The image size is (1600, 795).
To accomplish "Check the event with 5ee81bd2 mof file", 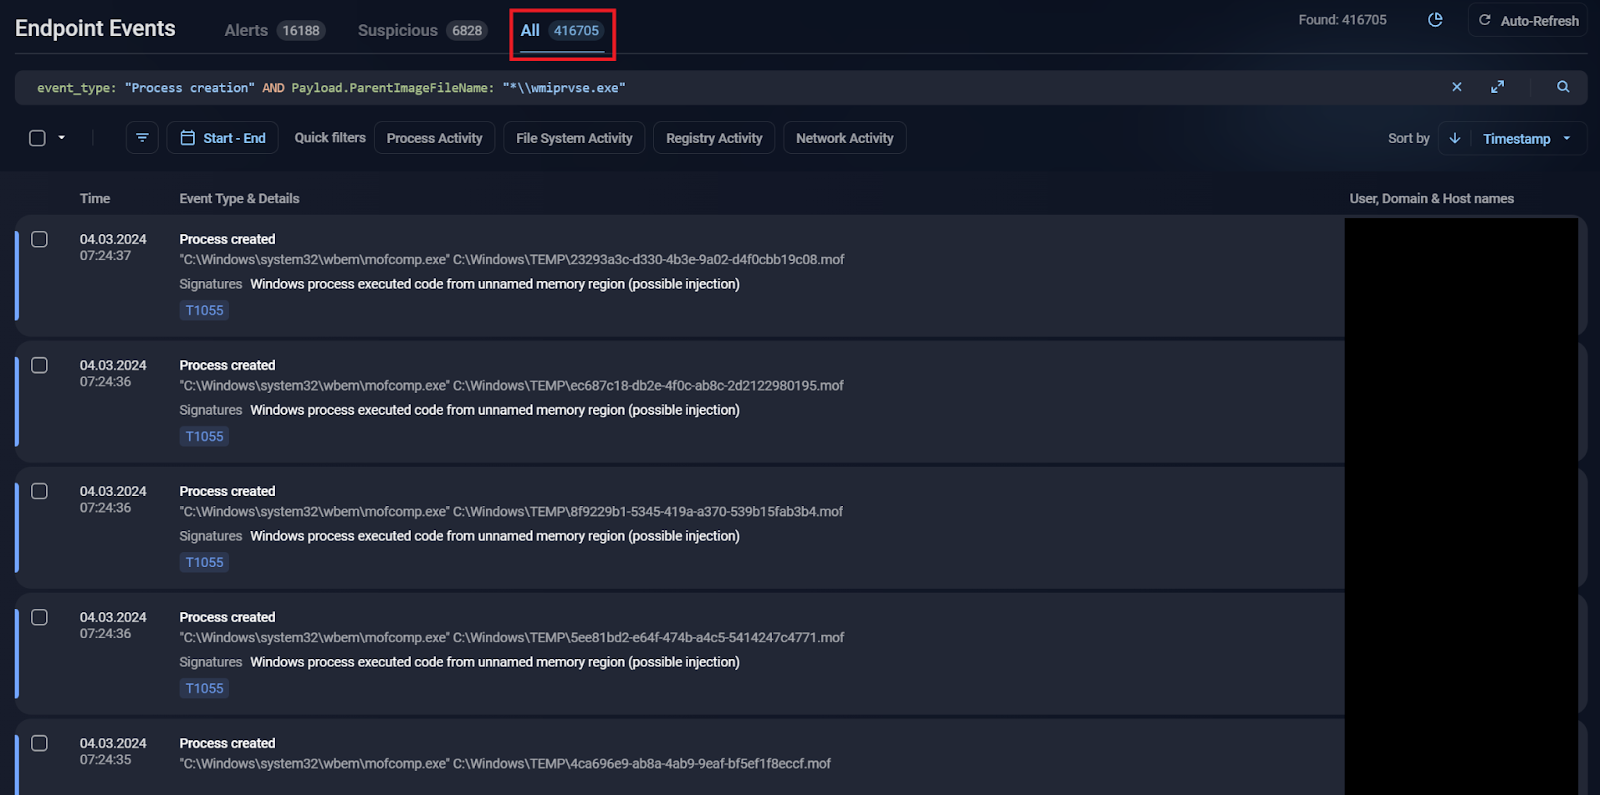I will pos(39,617).
